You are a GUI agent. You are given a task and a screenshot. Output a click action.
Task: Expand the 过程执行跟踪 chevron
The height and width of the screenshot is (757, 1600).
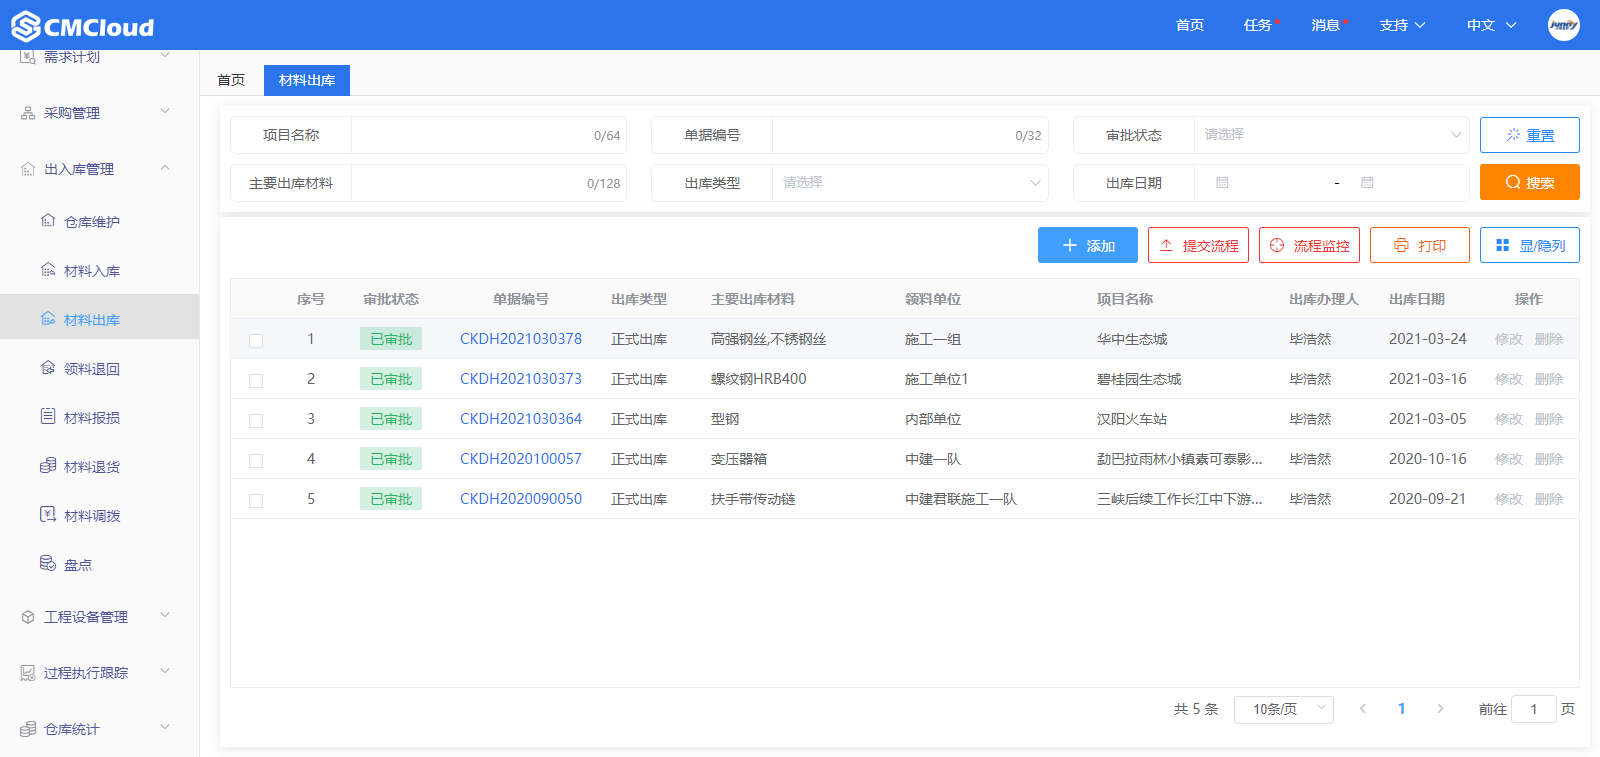(165, 671)
